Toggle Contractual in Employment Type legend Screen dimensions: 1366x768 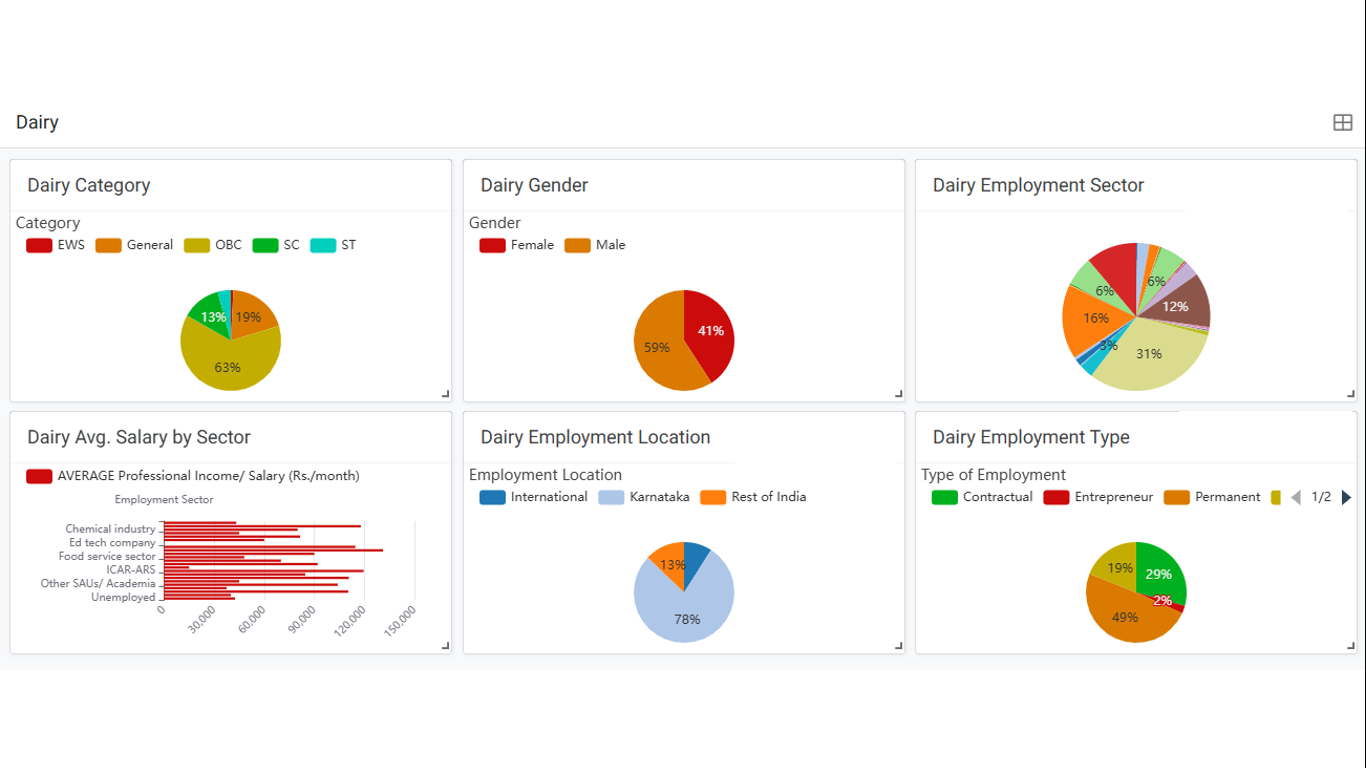coord(982,497)
